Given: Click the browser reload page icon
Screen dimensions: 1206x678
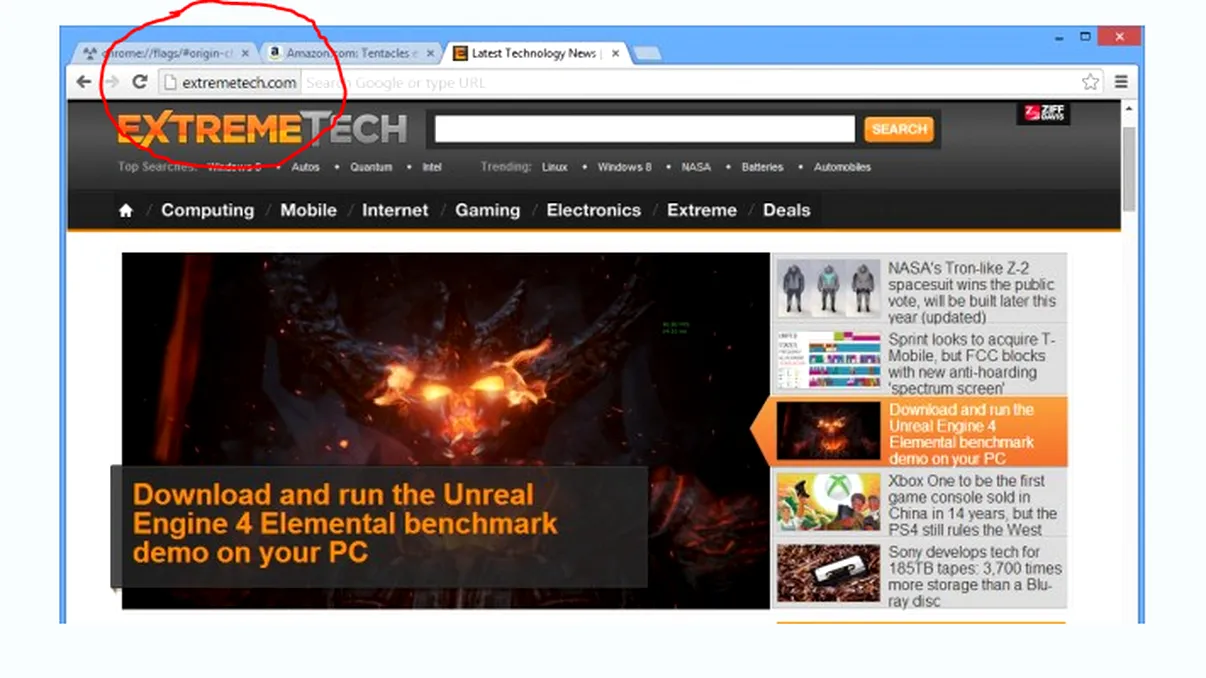Looking at the screenshot, I should [139, 82].
